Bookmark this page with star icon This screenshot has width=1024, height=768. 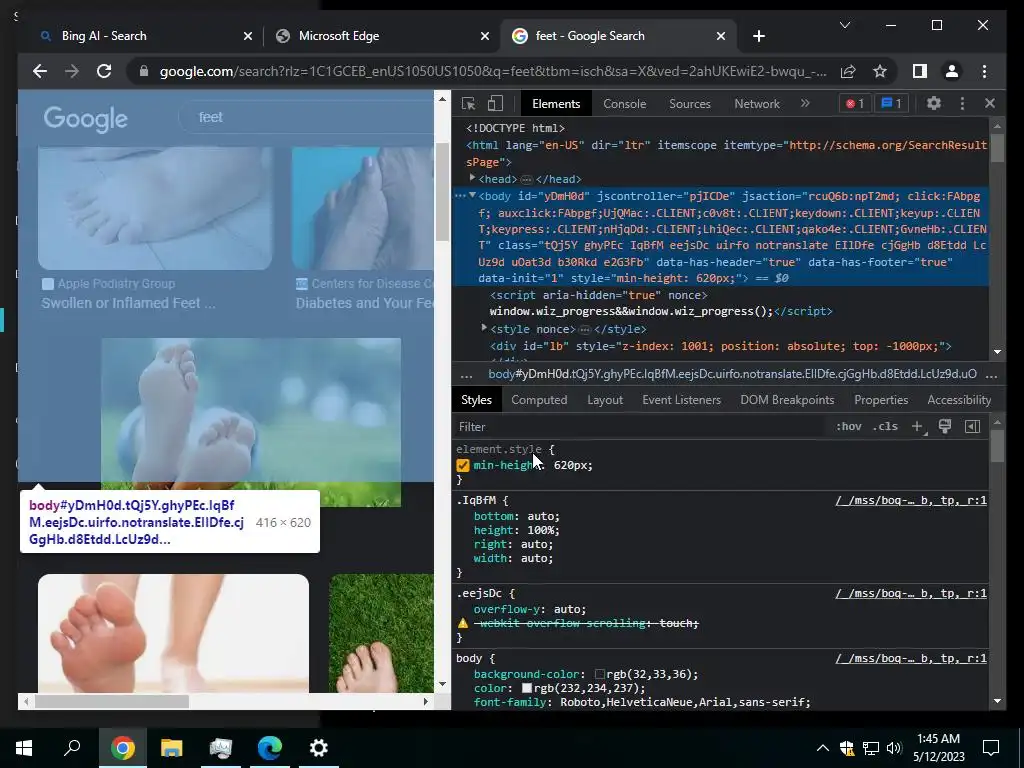pos(880,71)
